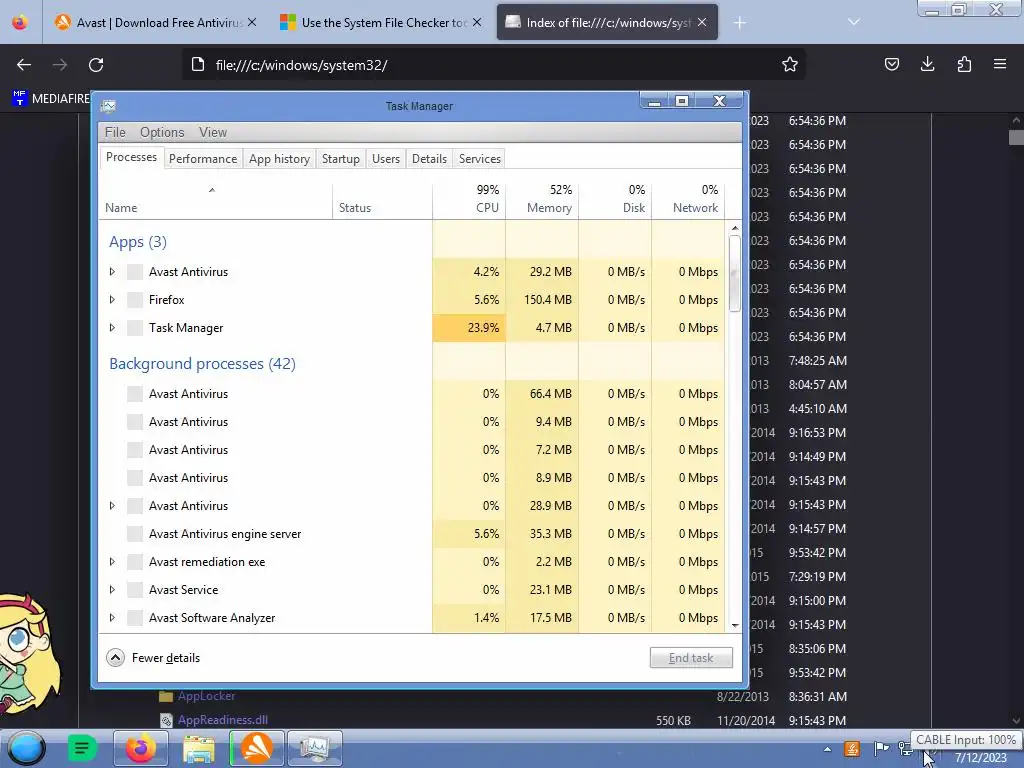Expand the Avast remediation exe process
The width and height of the screenshot is (1024, 768).
click(x=112, y=562)
